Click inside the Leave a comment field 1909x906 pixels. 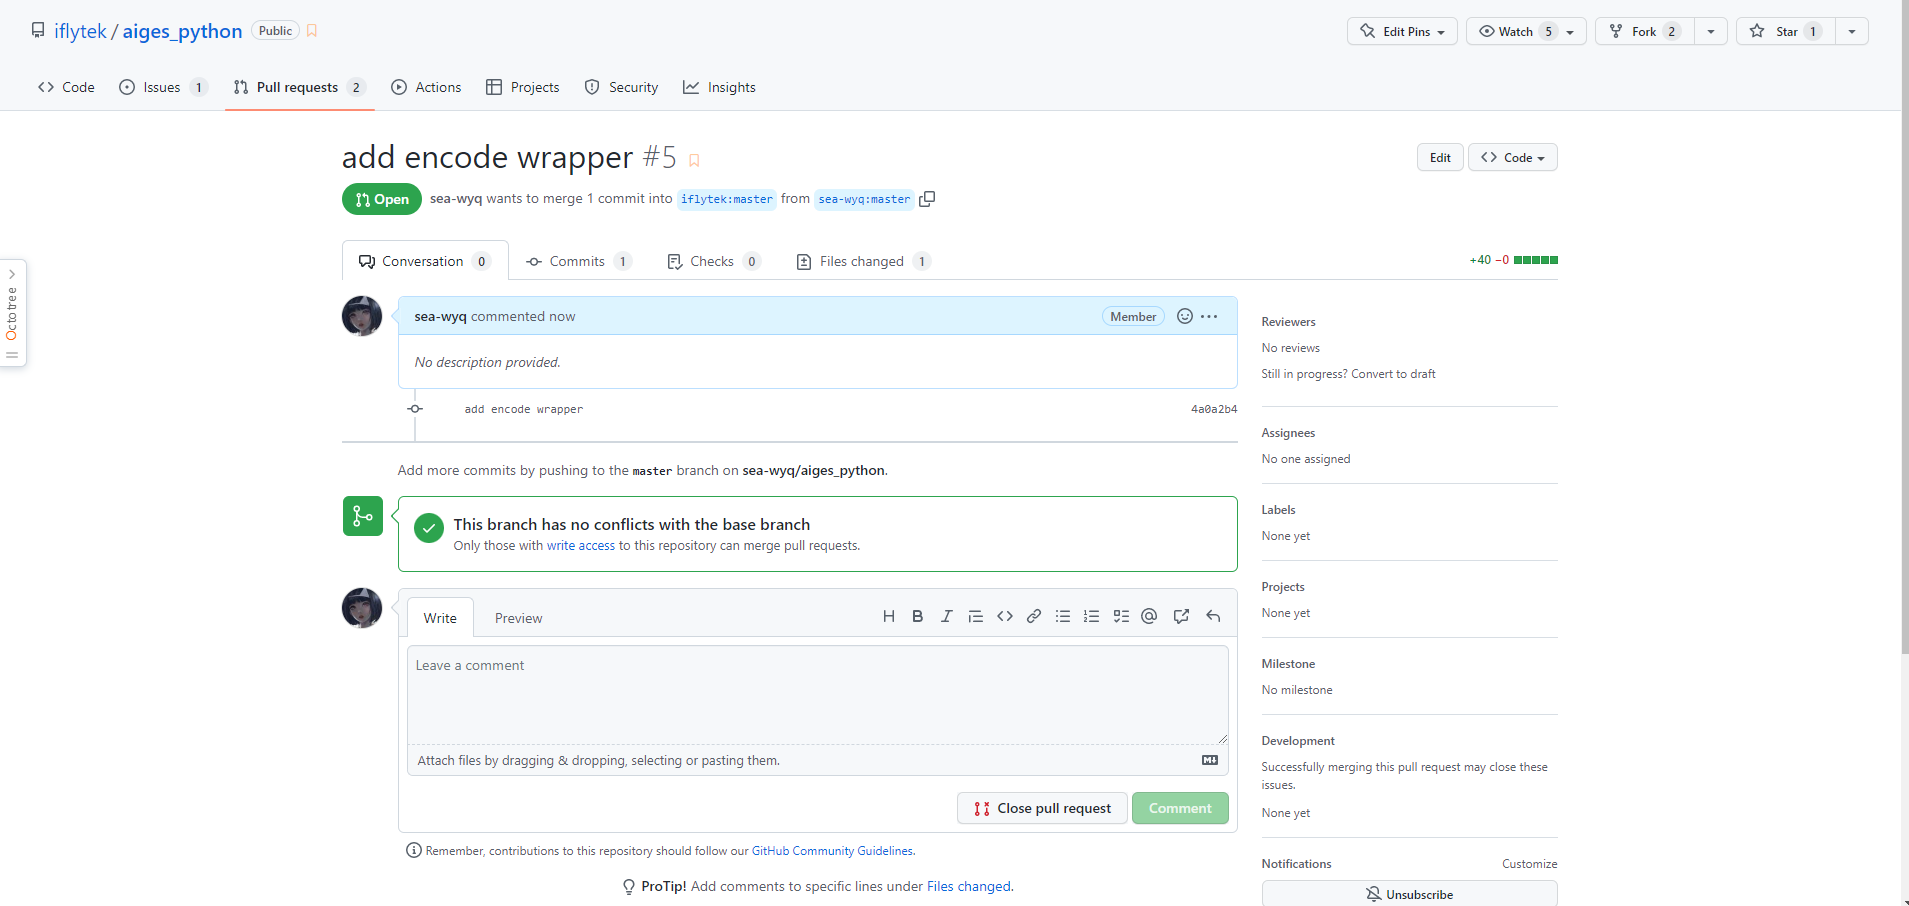[x=817, y=695]
